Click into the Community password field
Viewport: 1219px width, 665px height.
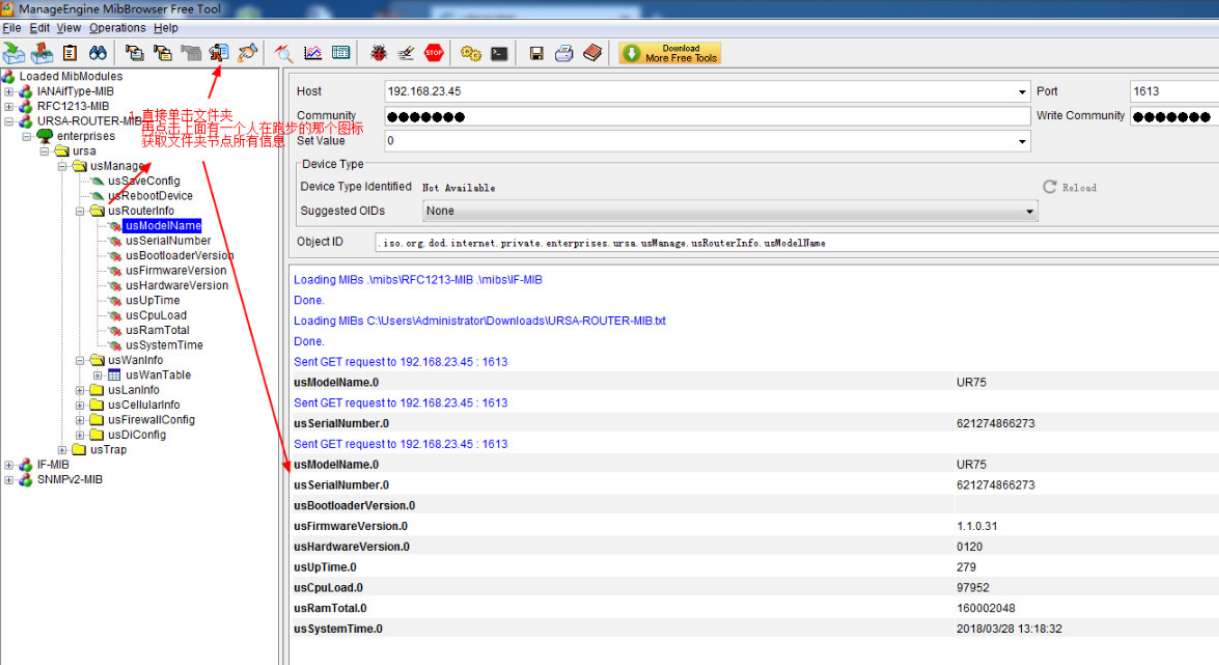point(706,117)
